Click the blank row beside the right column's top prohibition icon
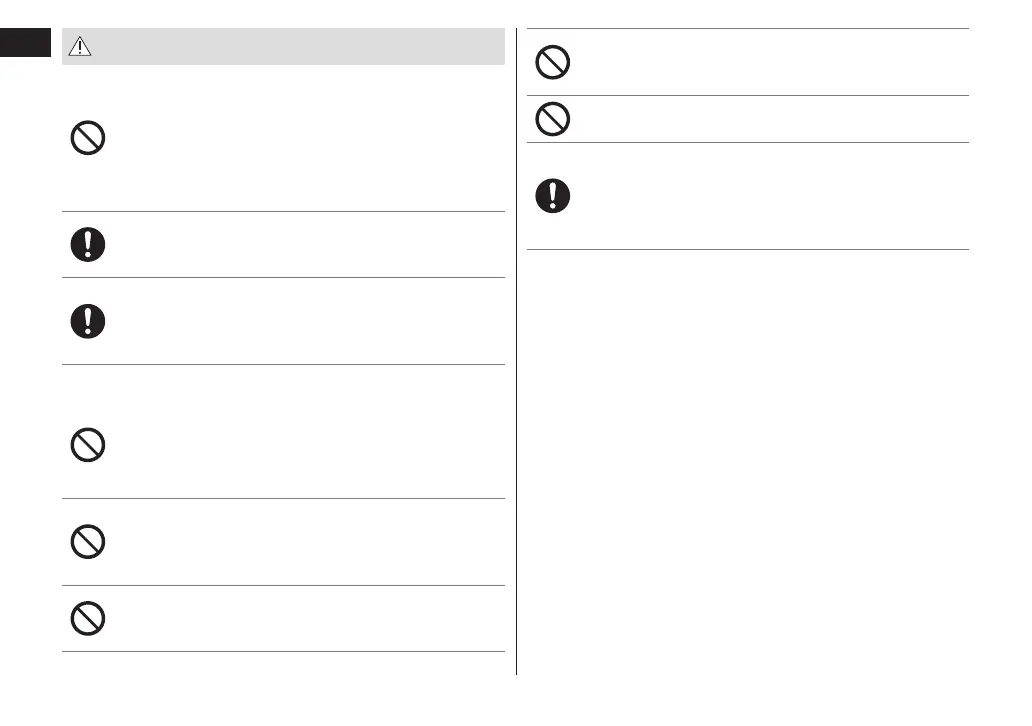The height and width of the screenshot is (726, 1032). click(x=760, y=62)
